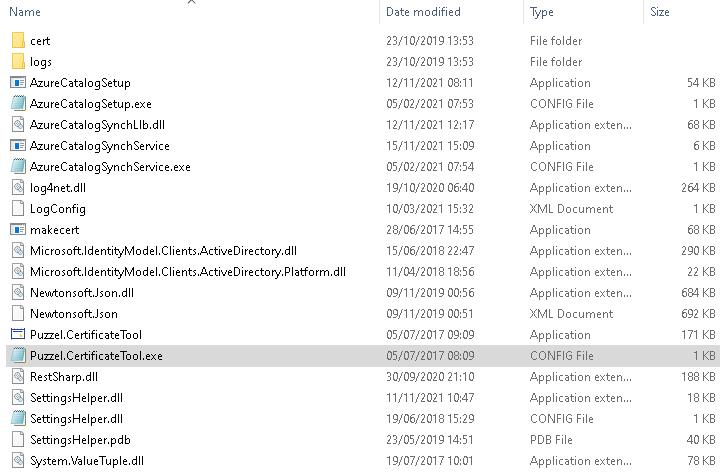
Task: Select Microsoft.IdentityModel.Clients.ActiveDirectory.Platform.dll file
Action: tap(187, 272)
